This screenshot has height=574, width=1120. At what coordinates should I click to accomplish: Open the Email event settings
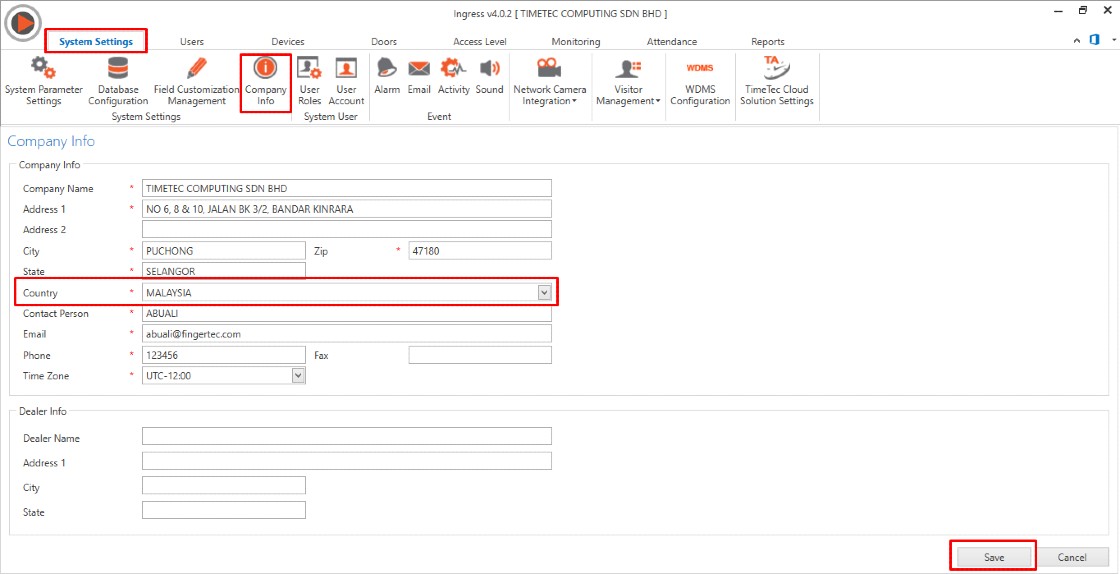419,76
